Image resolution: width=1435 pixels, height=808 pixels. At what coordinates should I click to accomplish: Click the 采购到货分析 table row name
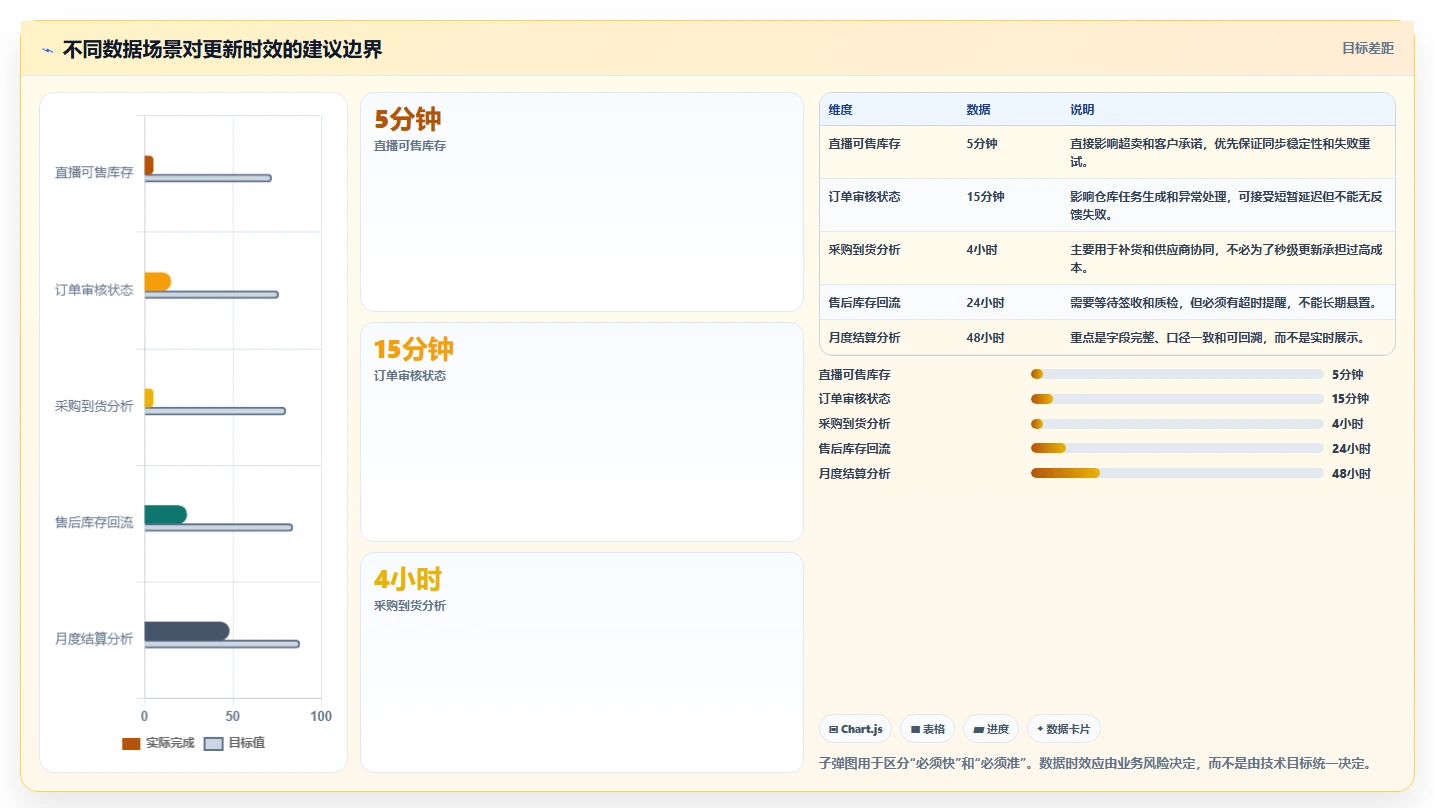[x=864, y=250]
